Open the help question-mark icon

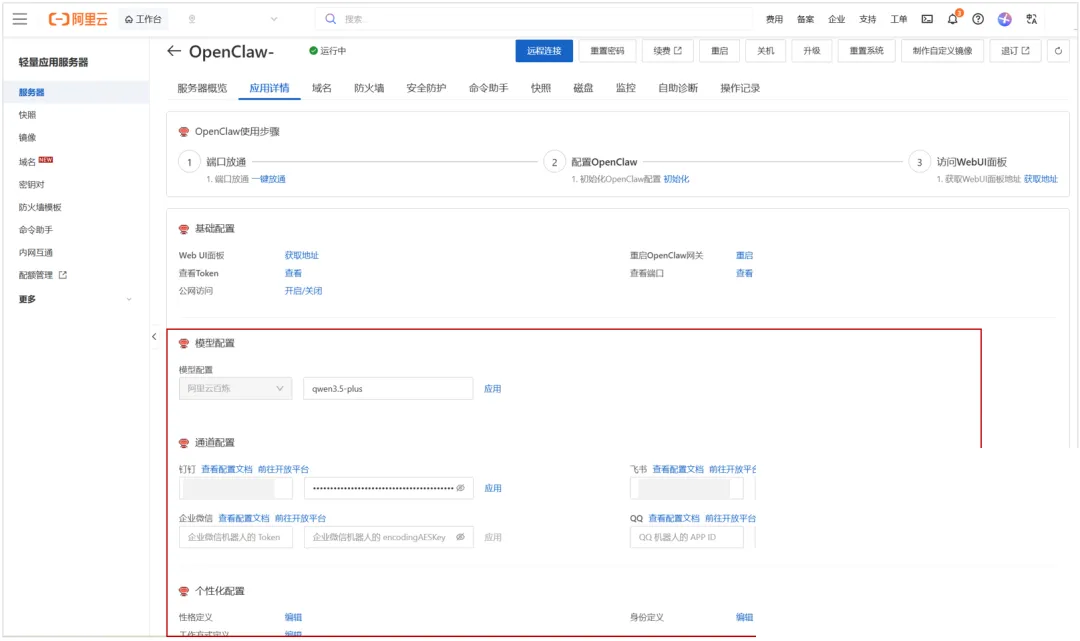[x=978, y=19]
